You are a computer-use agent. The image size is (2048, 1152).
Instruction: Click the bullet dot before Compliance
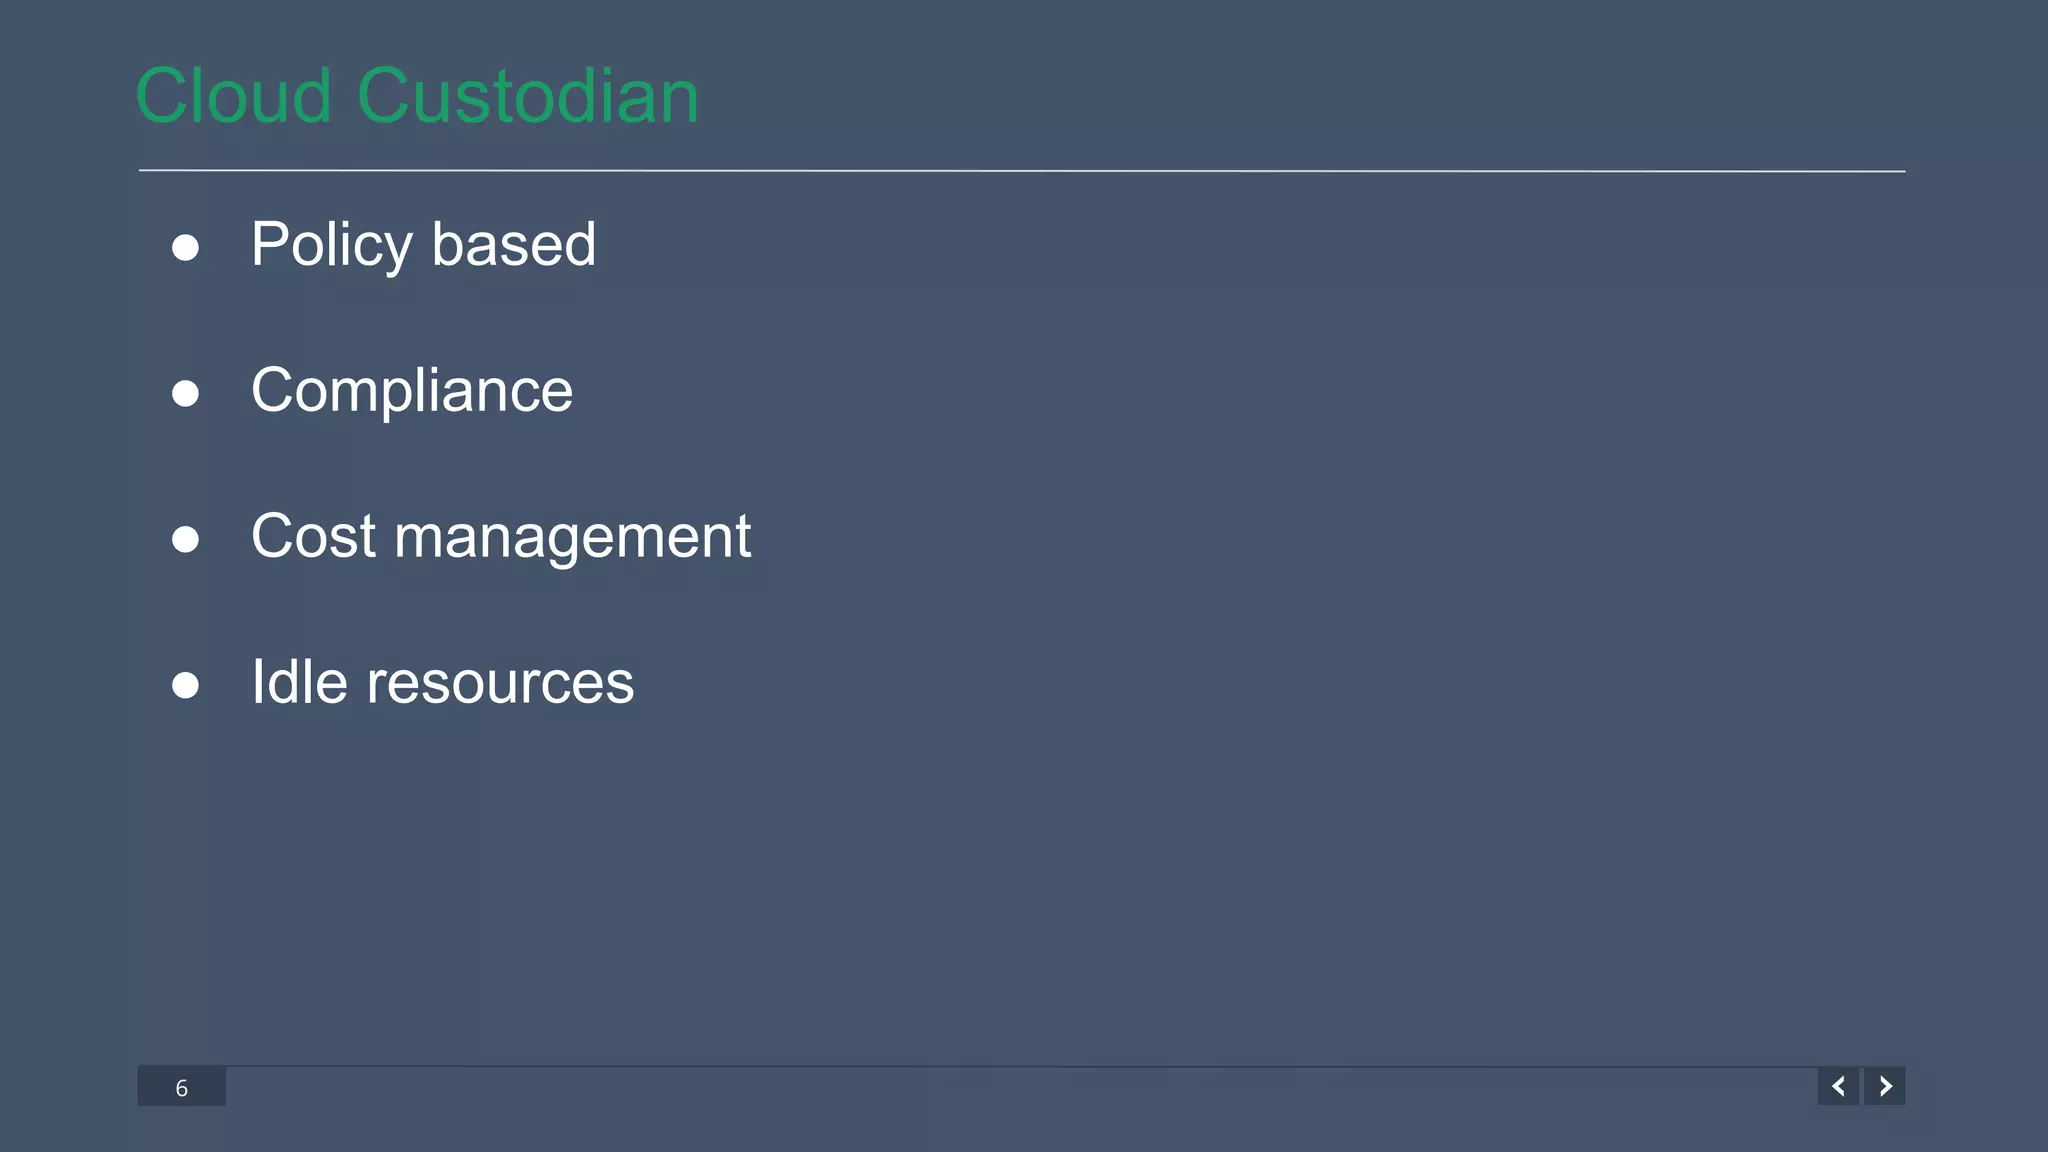185,393
